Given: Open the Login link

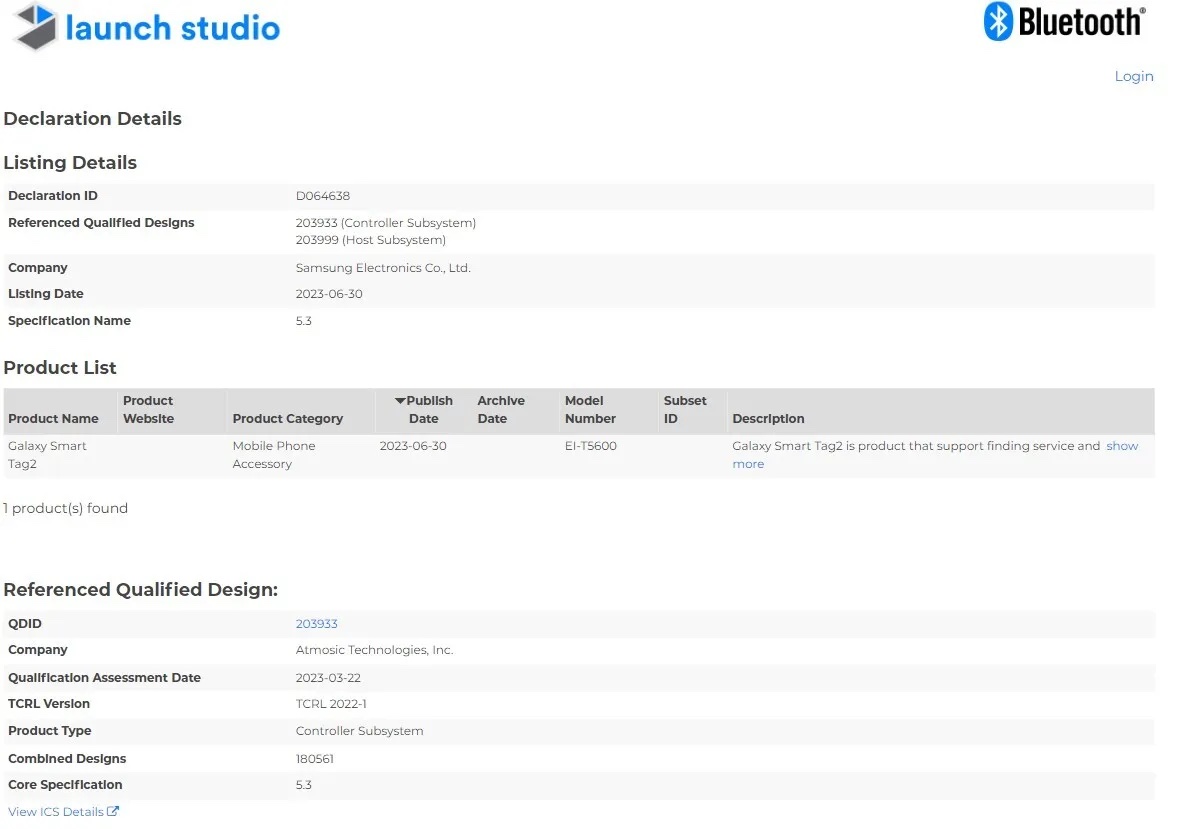Looking at the screenshot, I should tap(1133, 76).
